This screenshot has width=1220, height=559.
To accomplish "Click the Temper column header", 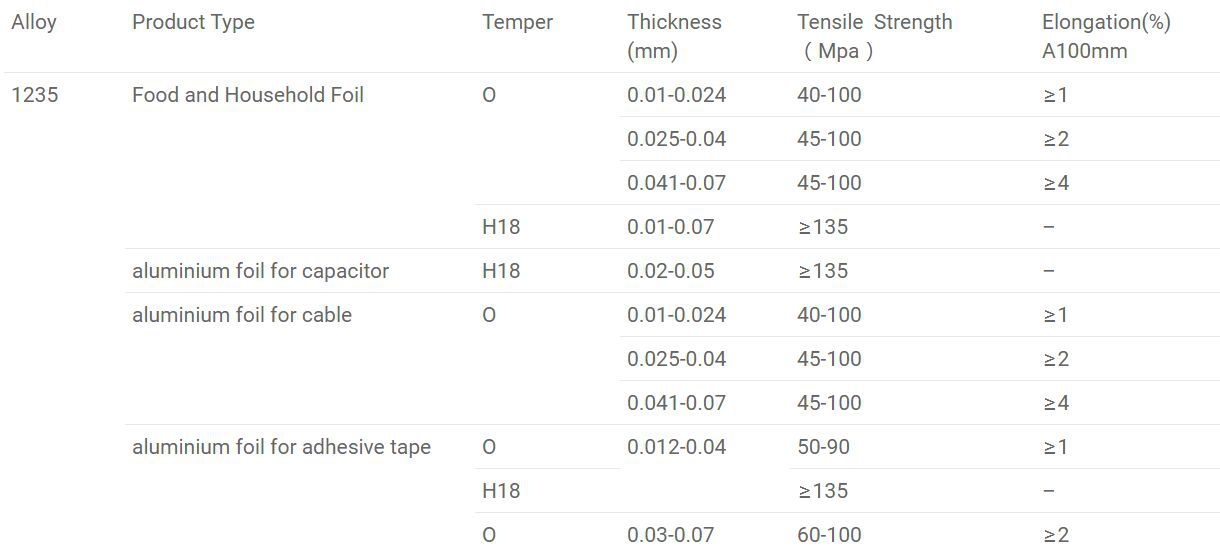I will [517, 22].
